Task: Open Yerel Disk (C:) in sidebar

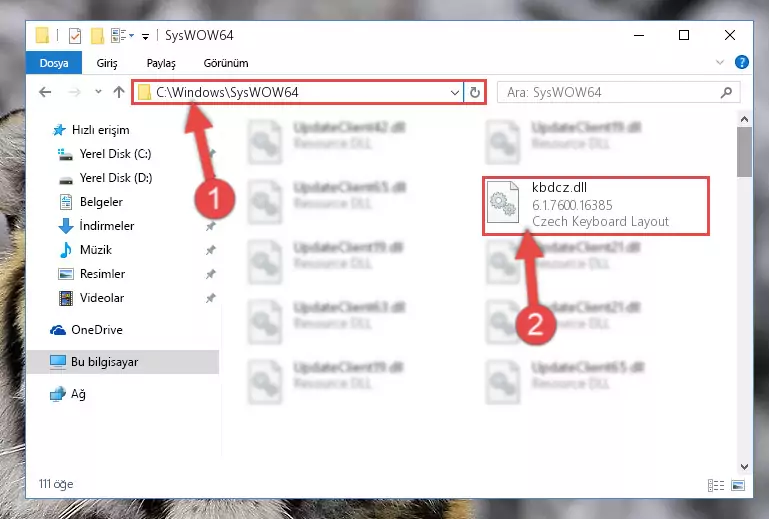Action: pos(105,154)
